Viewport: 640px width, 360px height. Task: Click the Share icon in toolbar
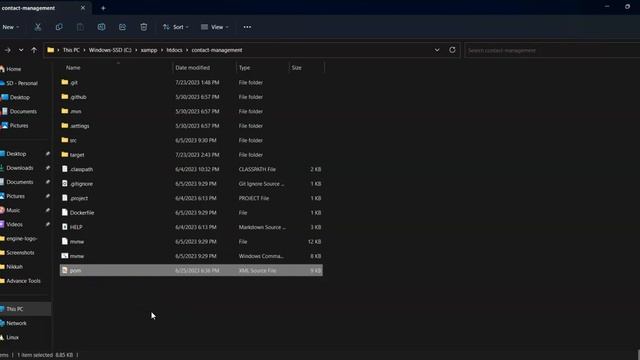[x=122, y=27]
